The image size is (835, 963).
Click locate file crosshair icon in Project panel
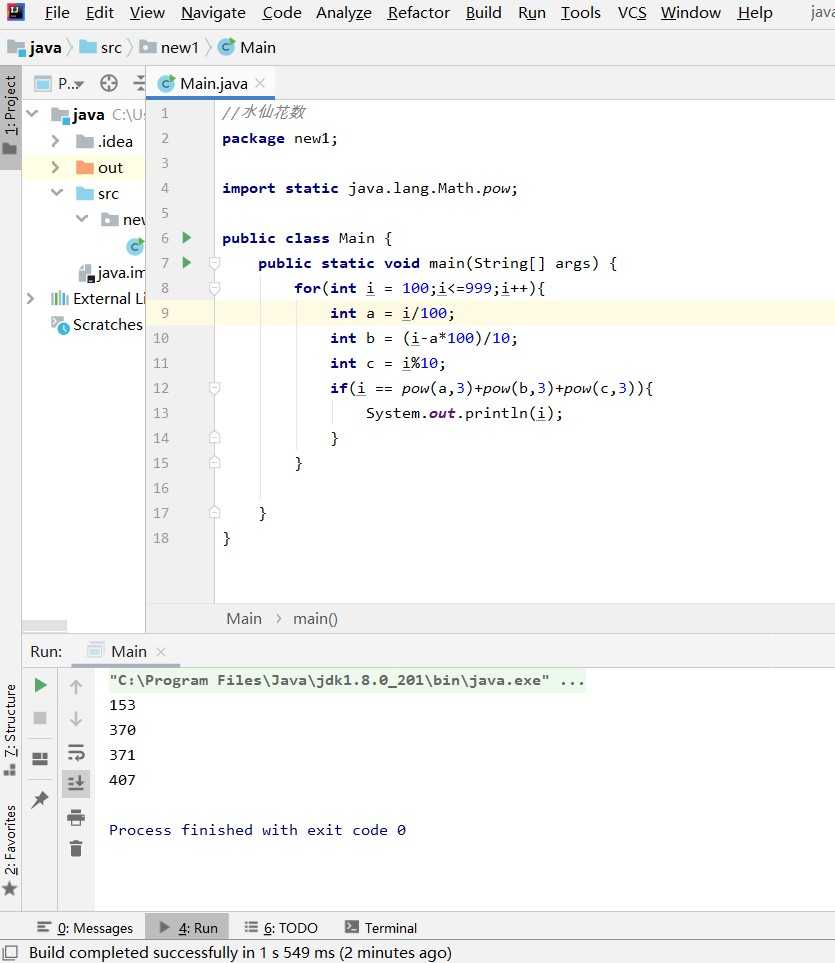tap(109, 83)
